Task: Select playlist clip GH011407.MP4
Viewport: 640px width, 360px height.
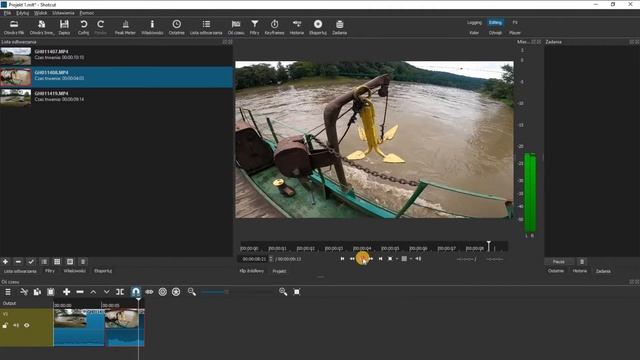Action: click(116, 56)
